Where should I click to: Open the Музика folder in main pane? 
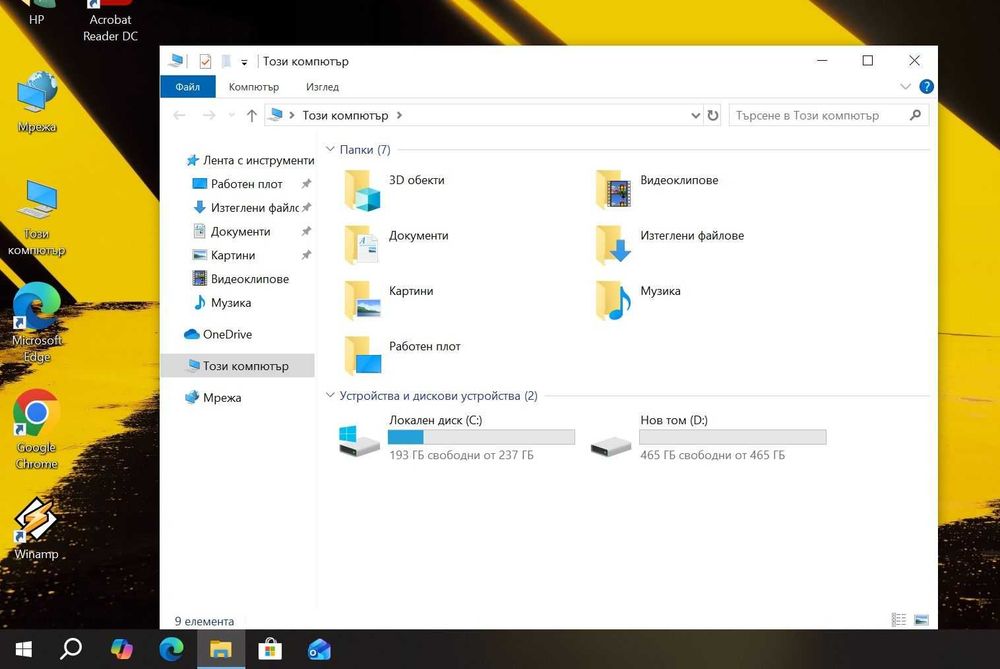(638, 300)
